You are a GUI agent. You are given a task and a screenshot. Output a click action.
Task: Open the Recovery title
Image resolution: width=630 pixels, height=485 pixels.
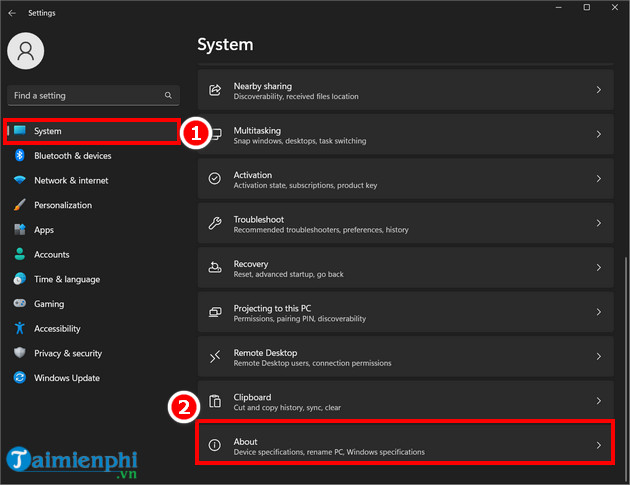tap(251, 264)
